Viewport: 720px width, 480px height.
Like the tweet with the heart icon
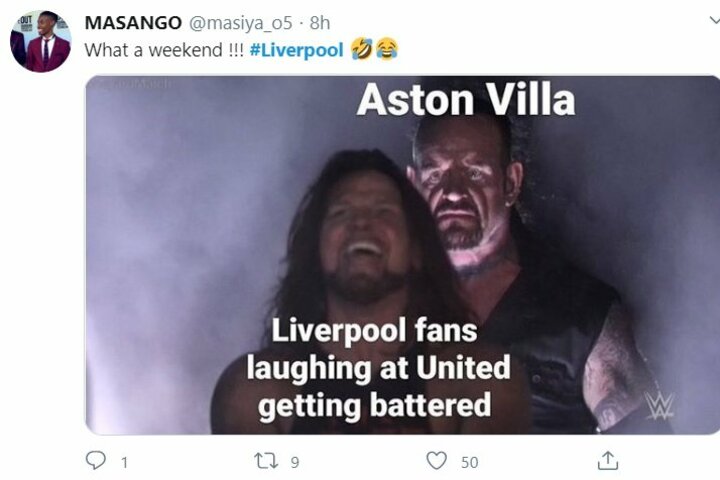(436, 460)
